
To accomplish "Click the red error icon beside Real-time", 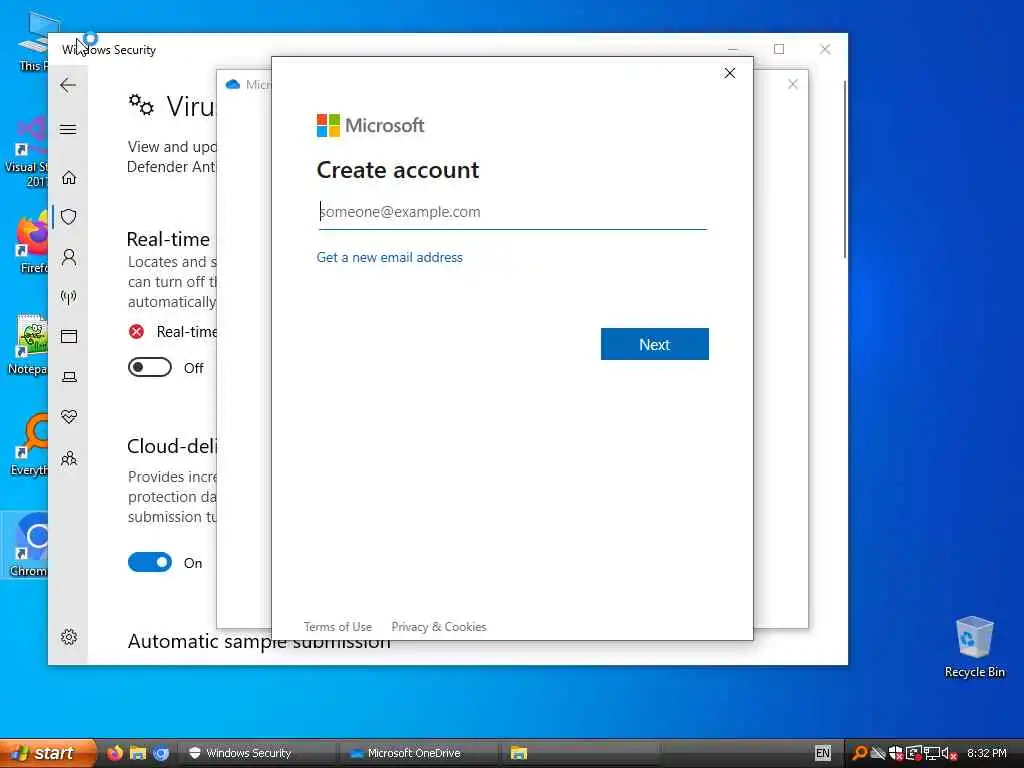I will point(136,332).
